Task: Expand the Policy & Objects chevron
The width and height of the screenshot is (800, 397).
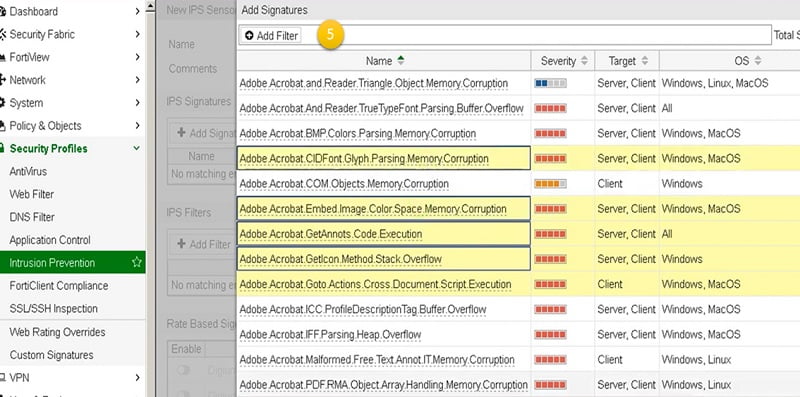Action: pos(137,126)
